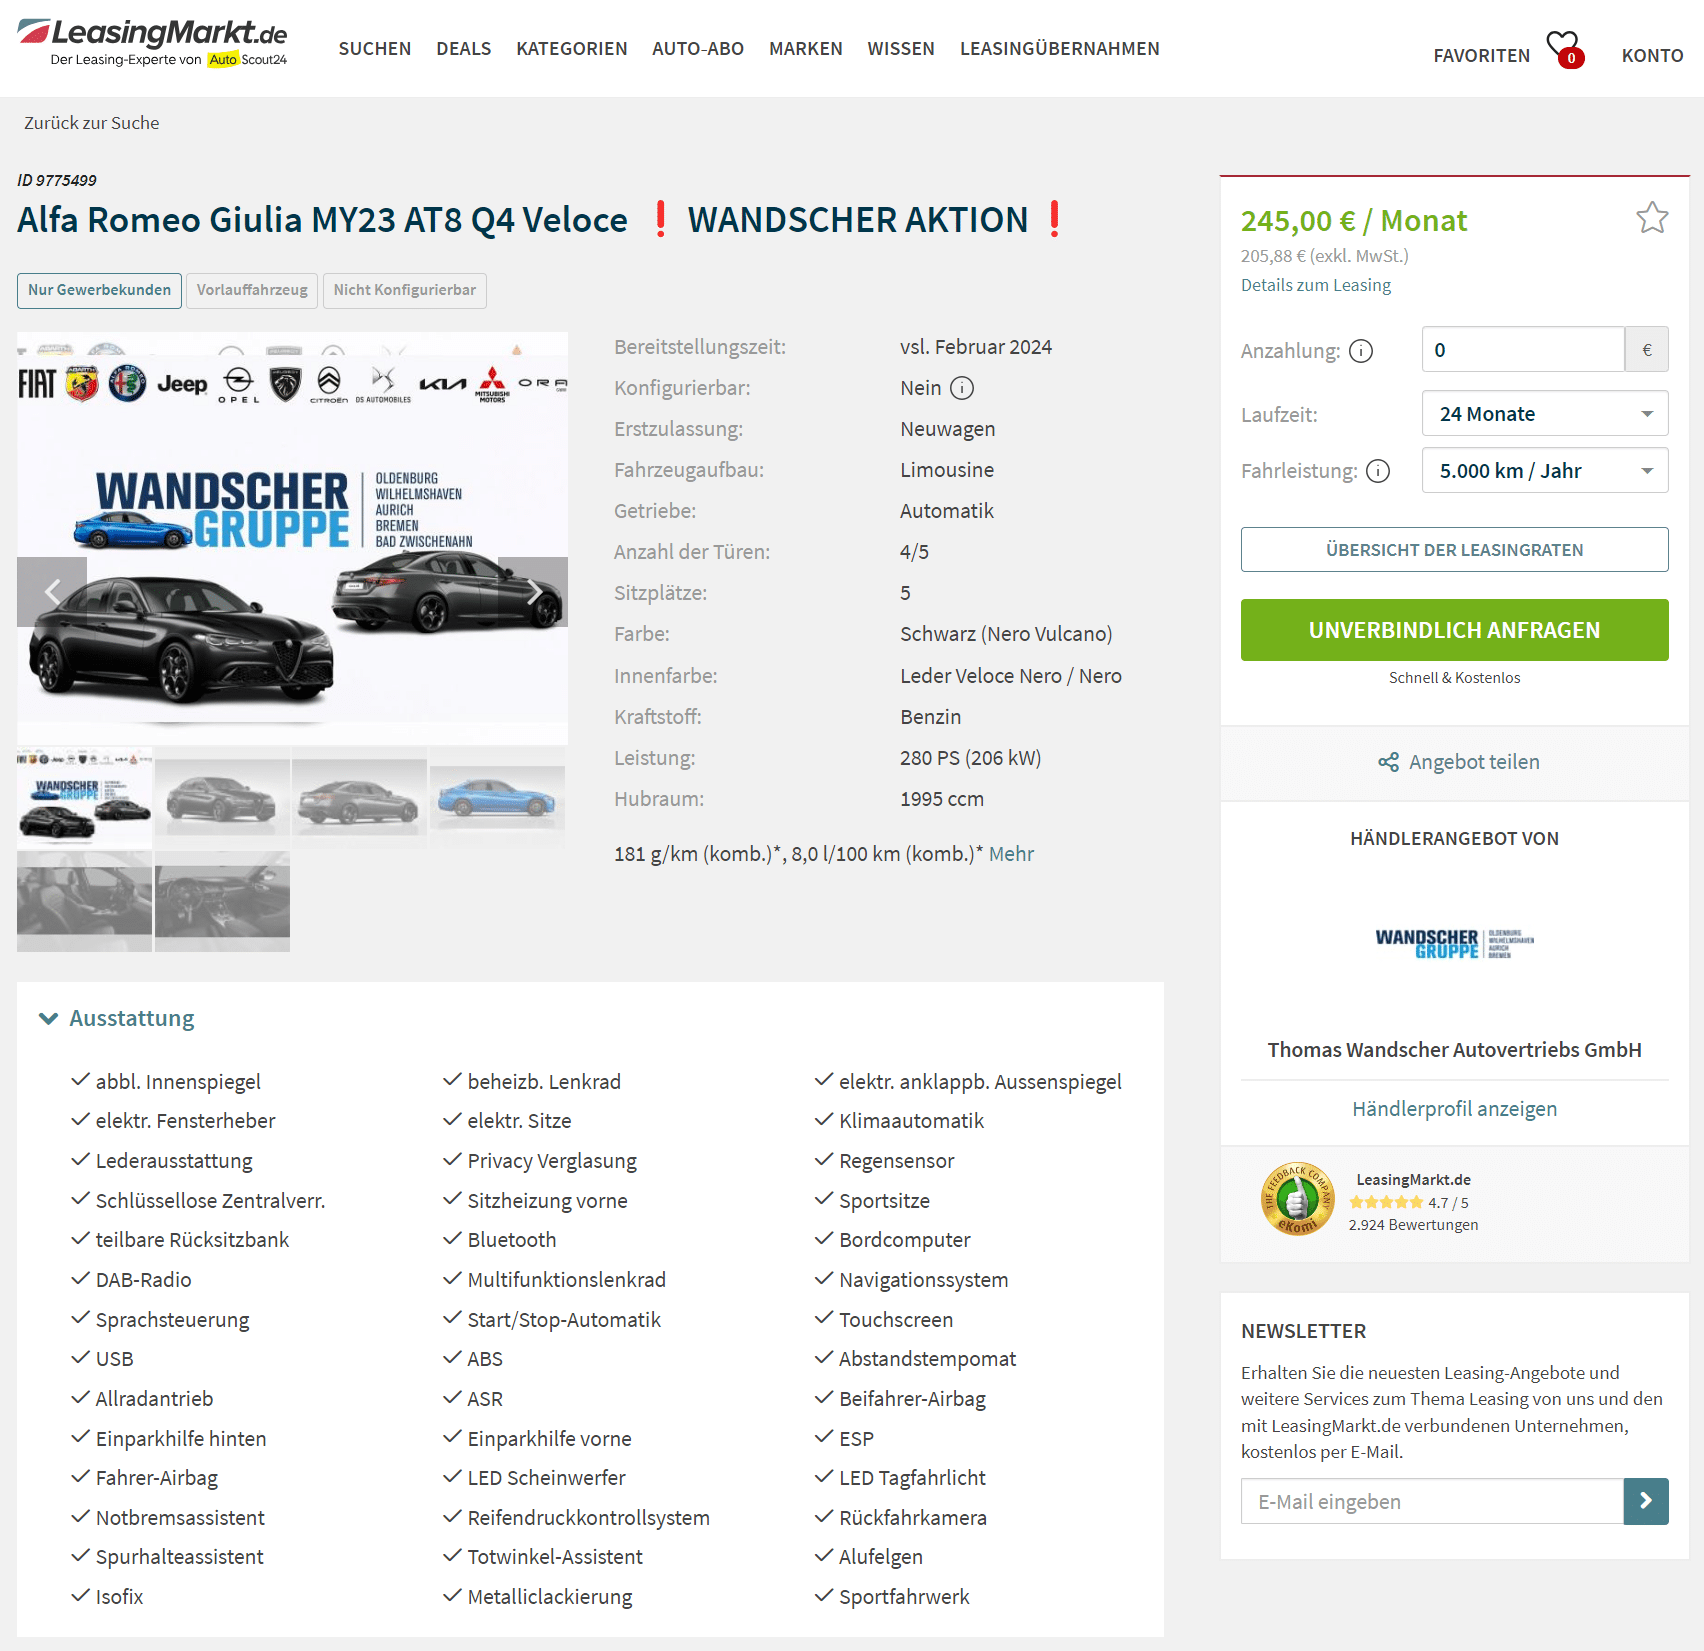Select the dashboard interior thumbnail
Image resolution: width=1704 pixels, height=1651 pixels.
point(222,901)
